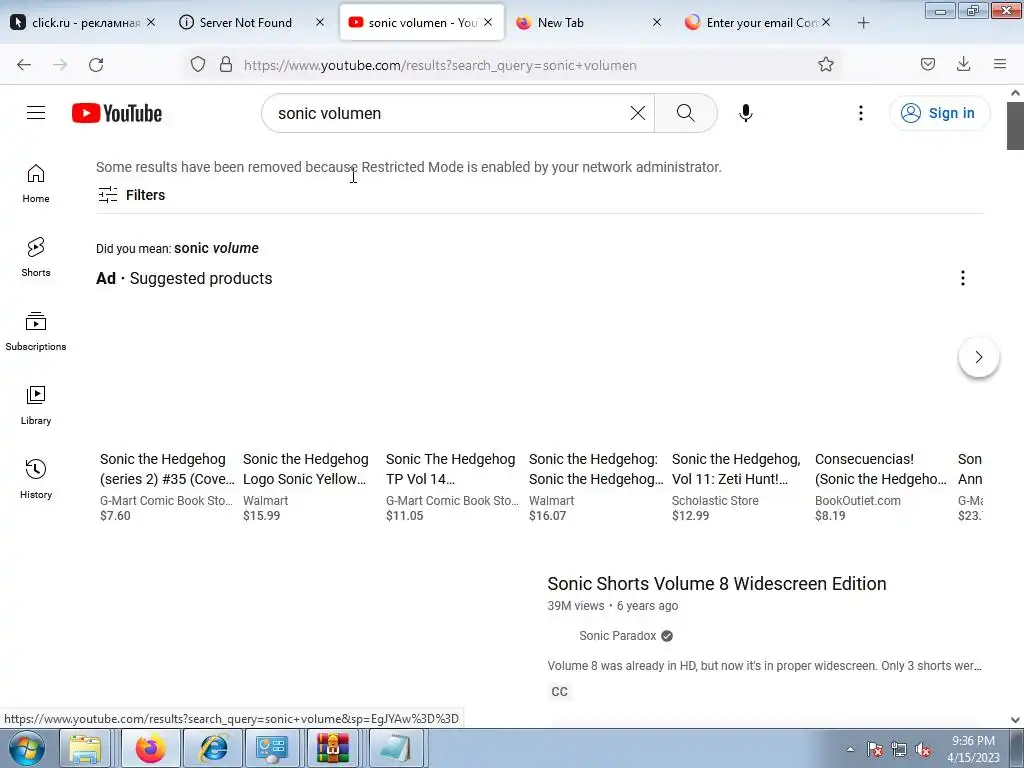Open Sonic The Hedgehog TP Vol 14 product
This screenshot has height=768, width=1024.
click(x=451, y=469)
